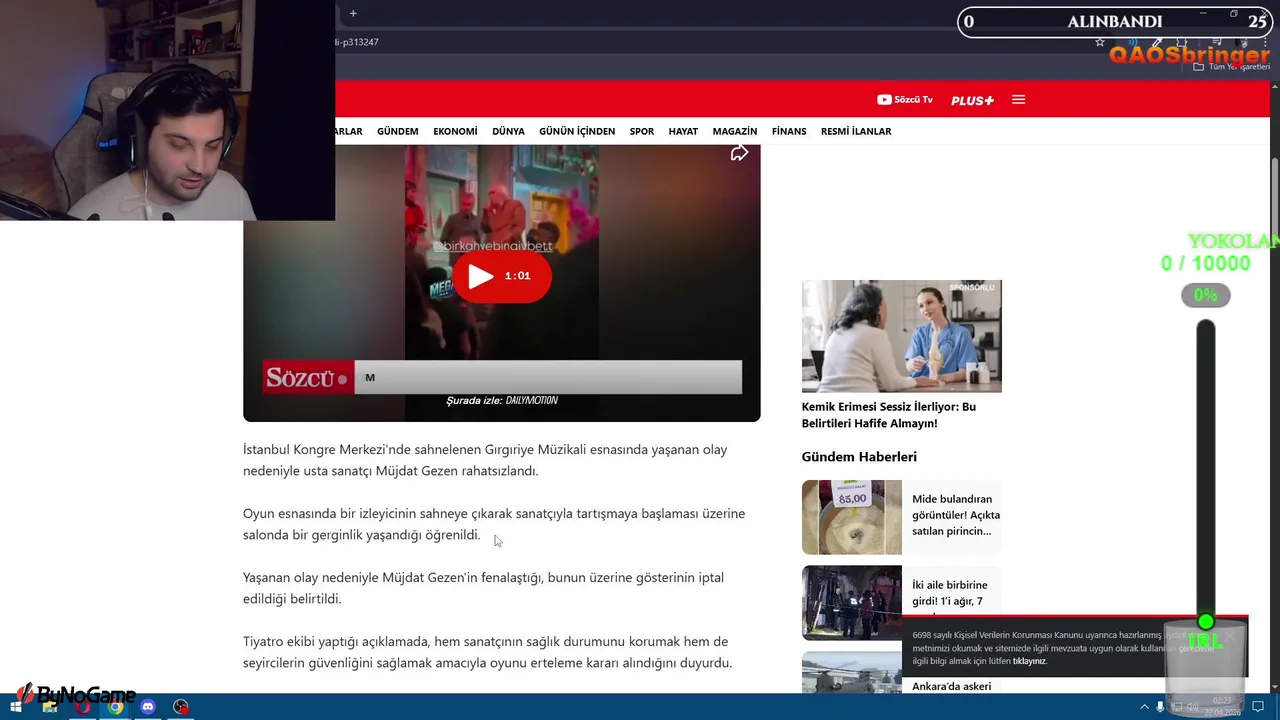The width and height of the screenshot is (1280, 720).
Task: Expand the system tray hidden icons arrow
Action: (1144, 707)
